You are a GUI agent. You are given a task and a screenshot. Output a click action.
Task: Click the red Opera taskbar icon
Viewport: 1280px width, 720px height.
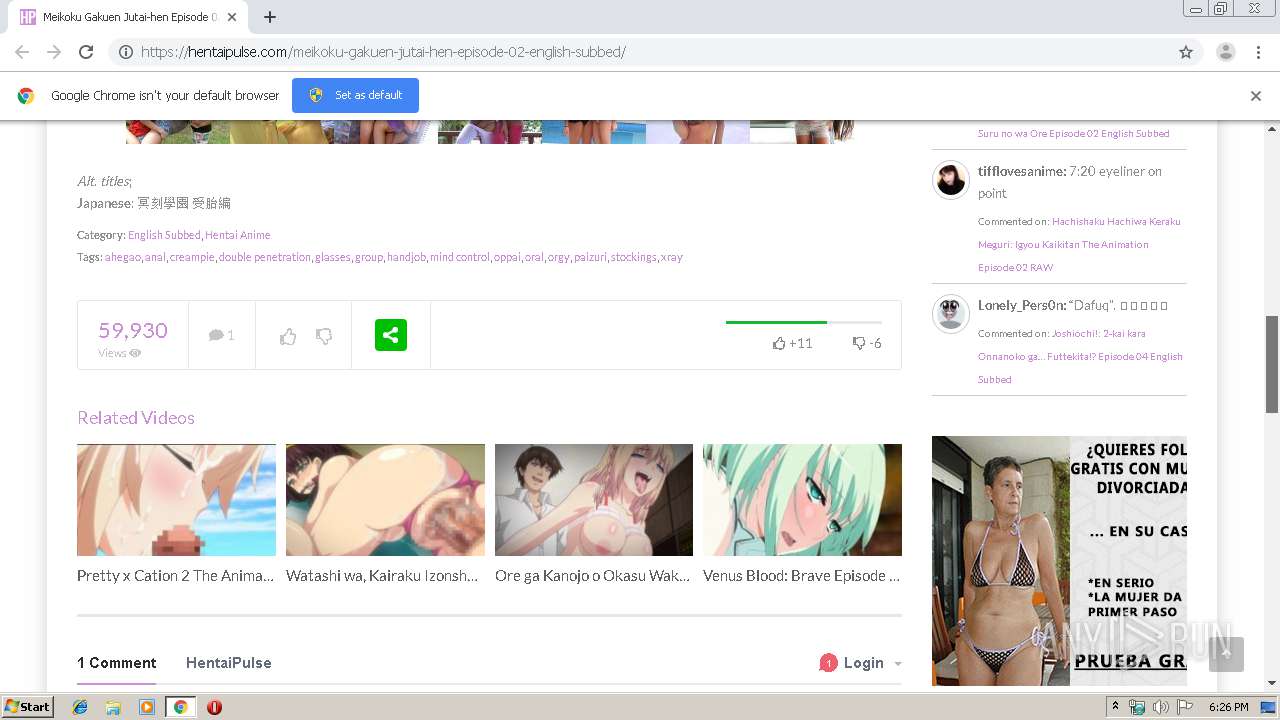(x=214, y=707)
